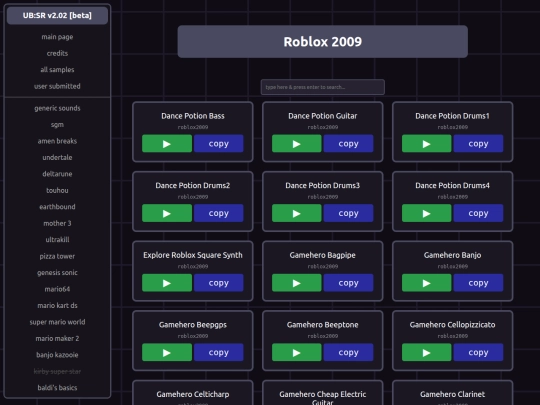This screenshot has height=405, width=540.
Task: Copy the Gamehero Beepgps sample
Action: click(x=218, y=352)
